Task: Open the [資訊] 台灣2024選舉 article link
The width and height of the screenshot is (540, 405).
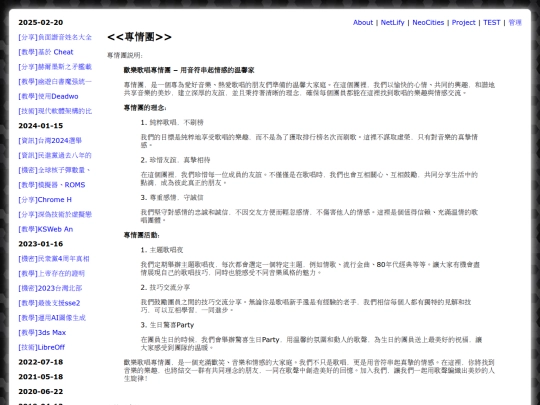Action: 50,141
